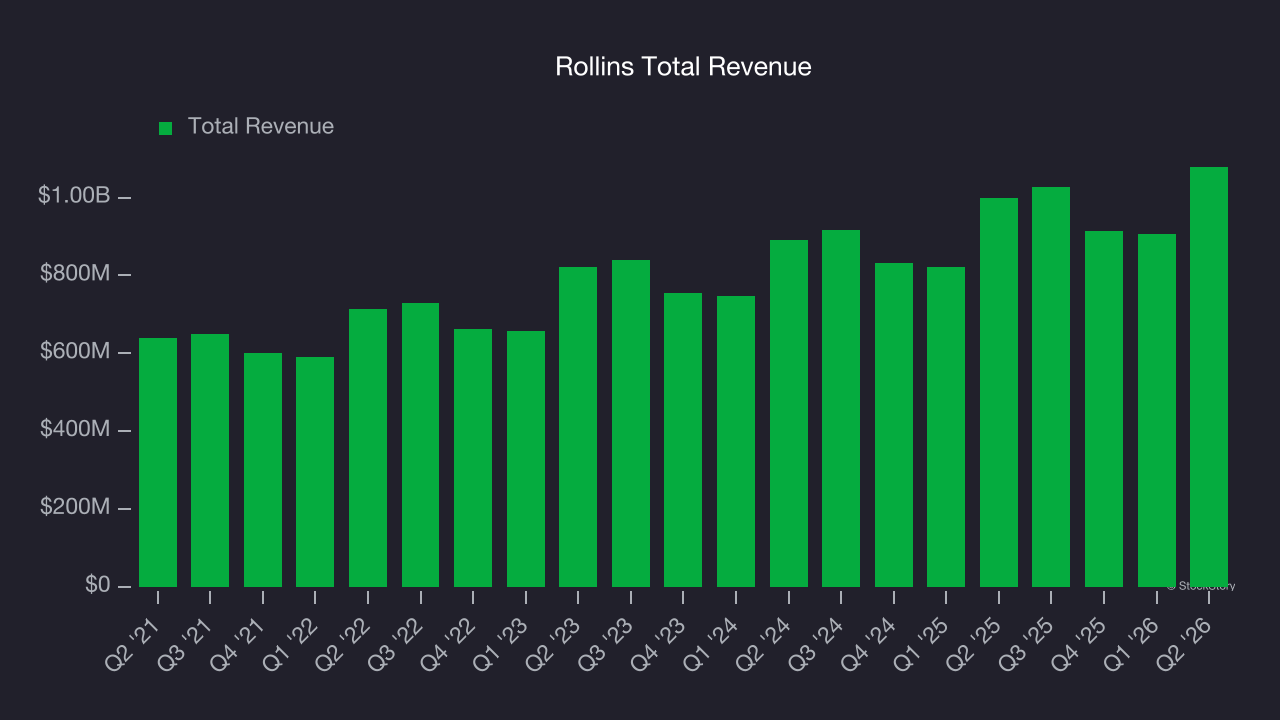
Task: Select the Q1 '23 revenue bar
Action: (526, 459)
